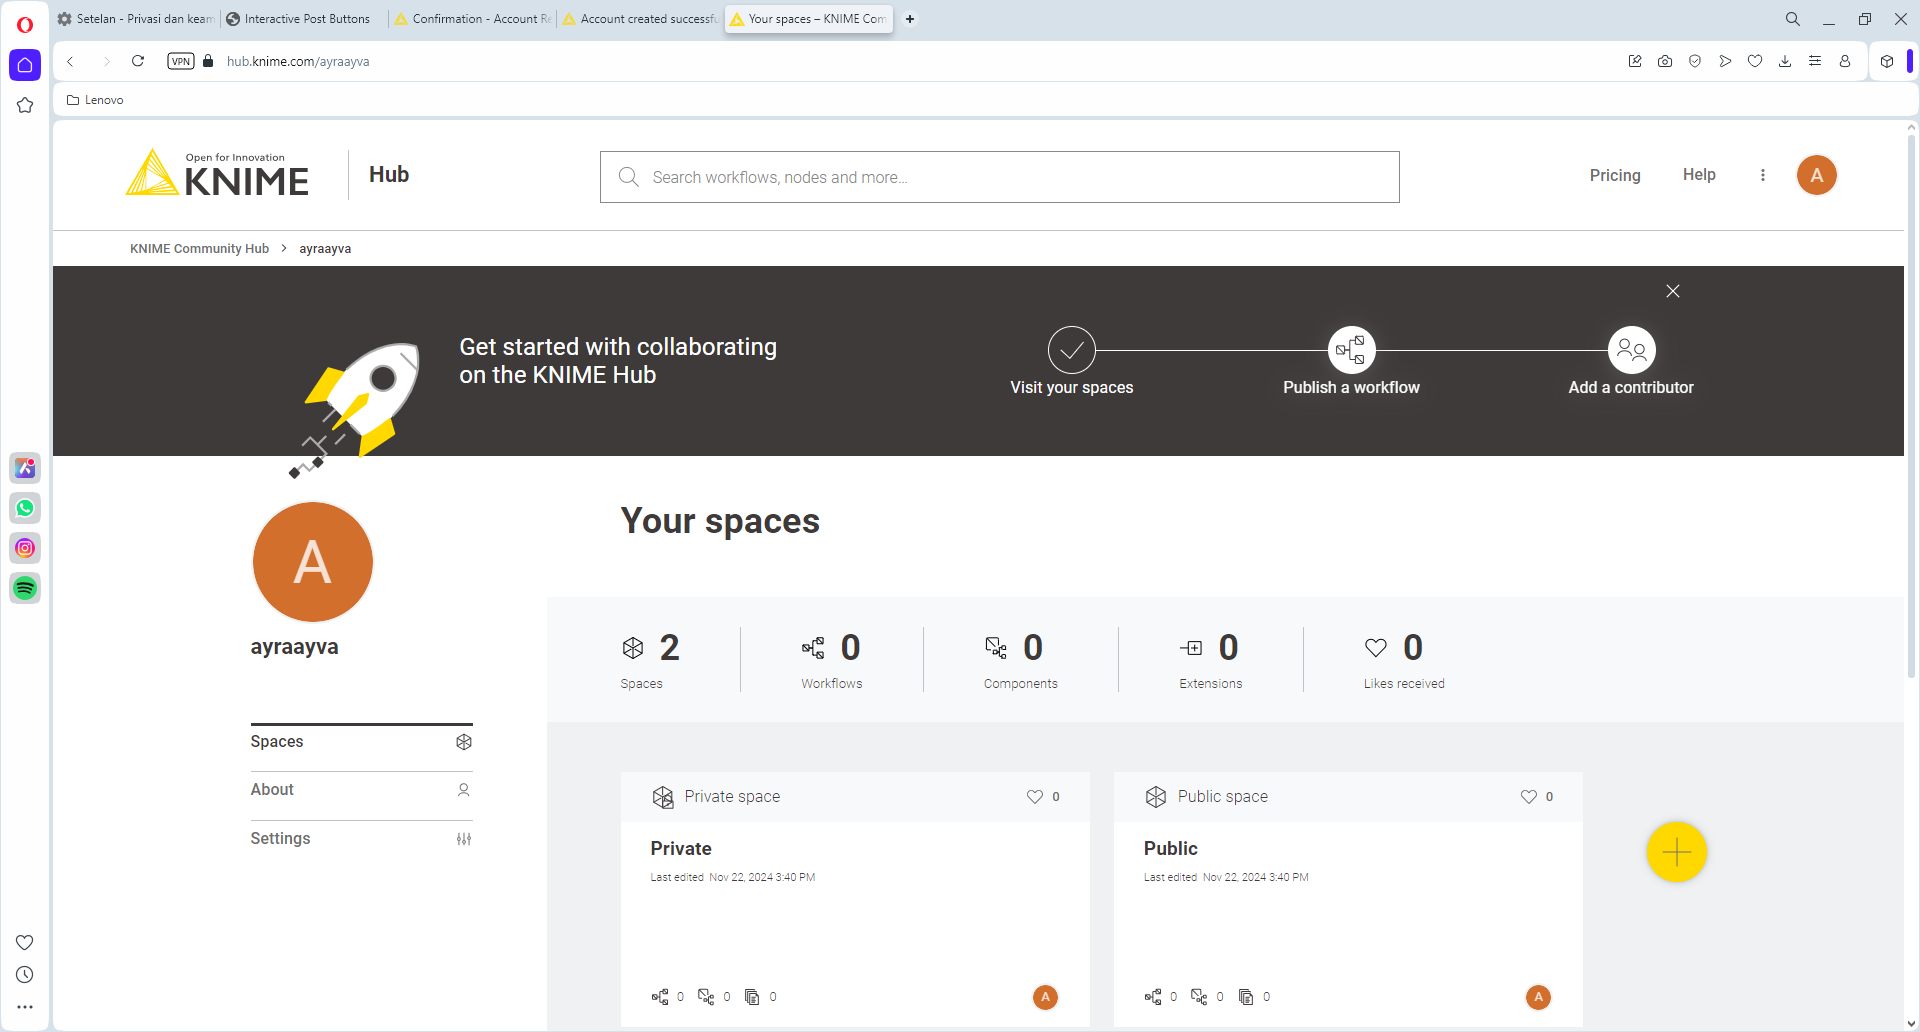Open the Public space card title

(x=1171, y=848)
